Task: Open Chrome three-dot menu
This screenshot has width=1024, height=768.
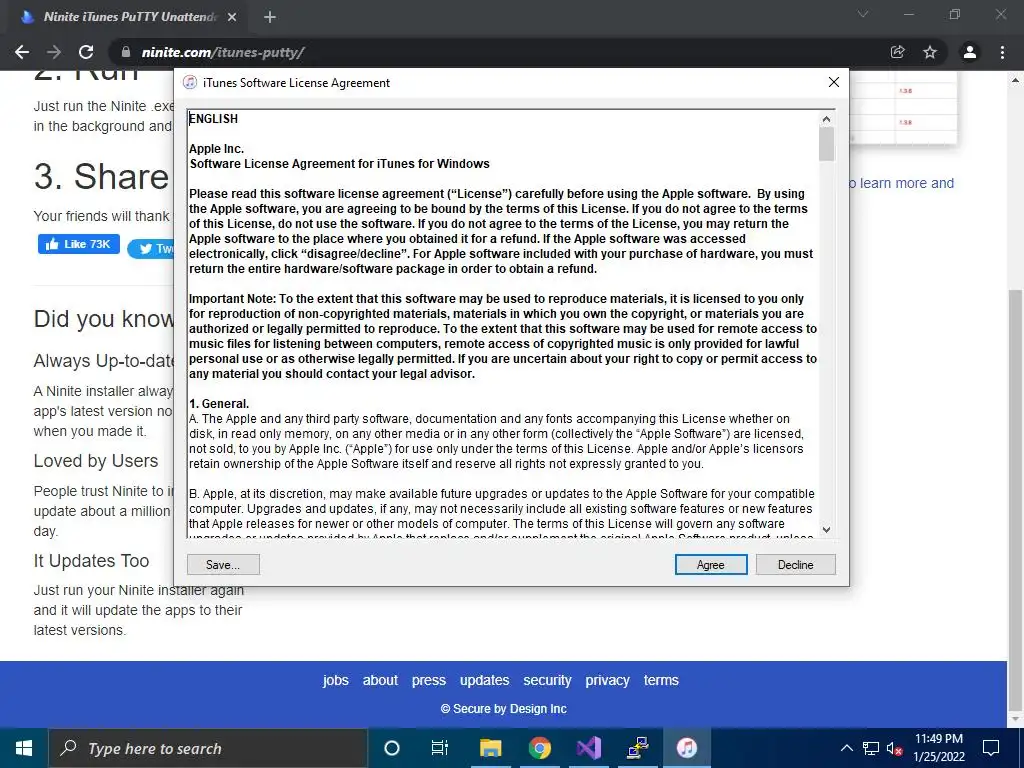Action: 1002,52
